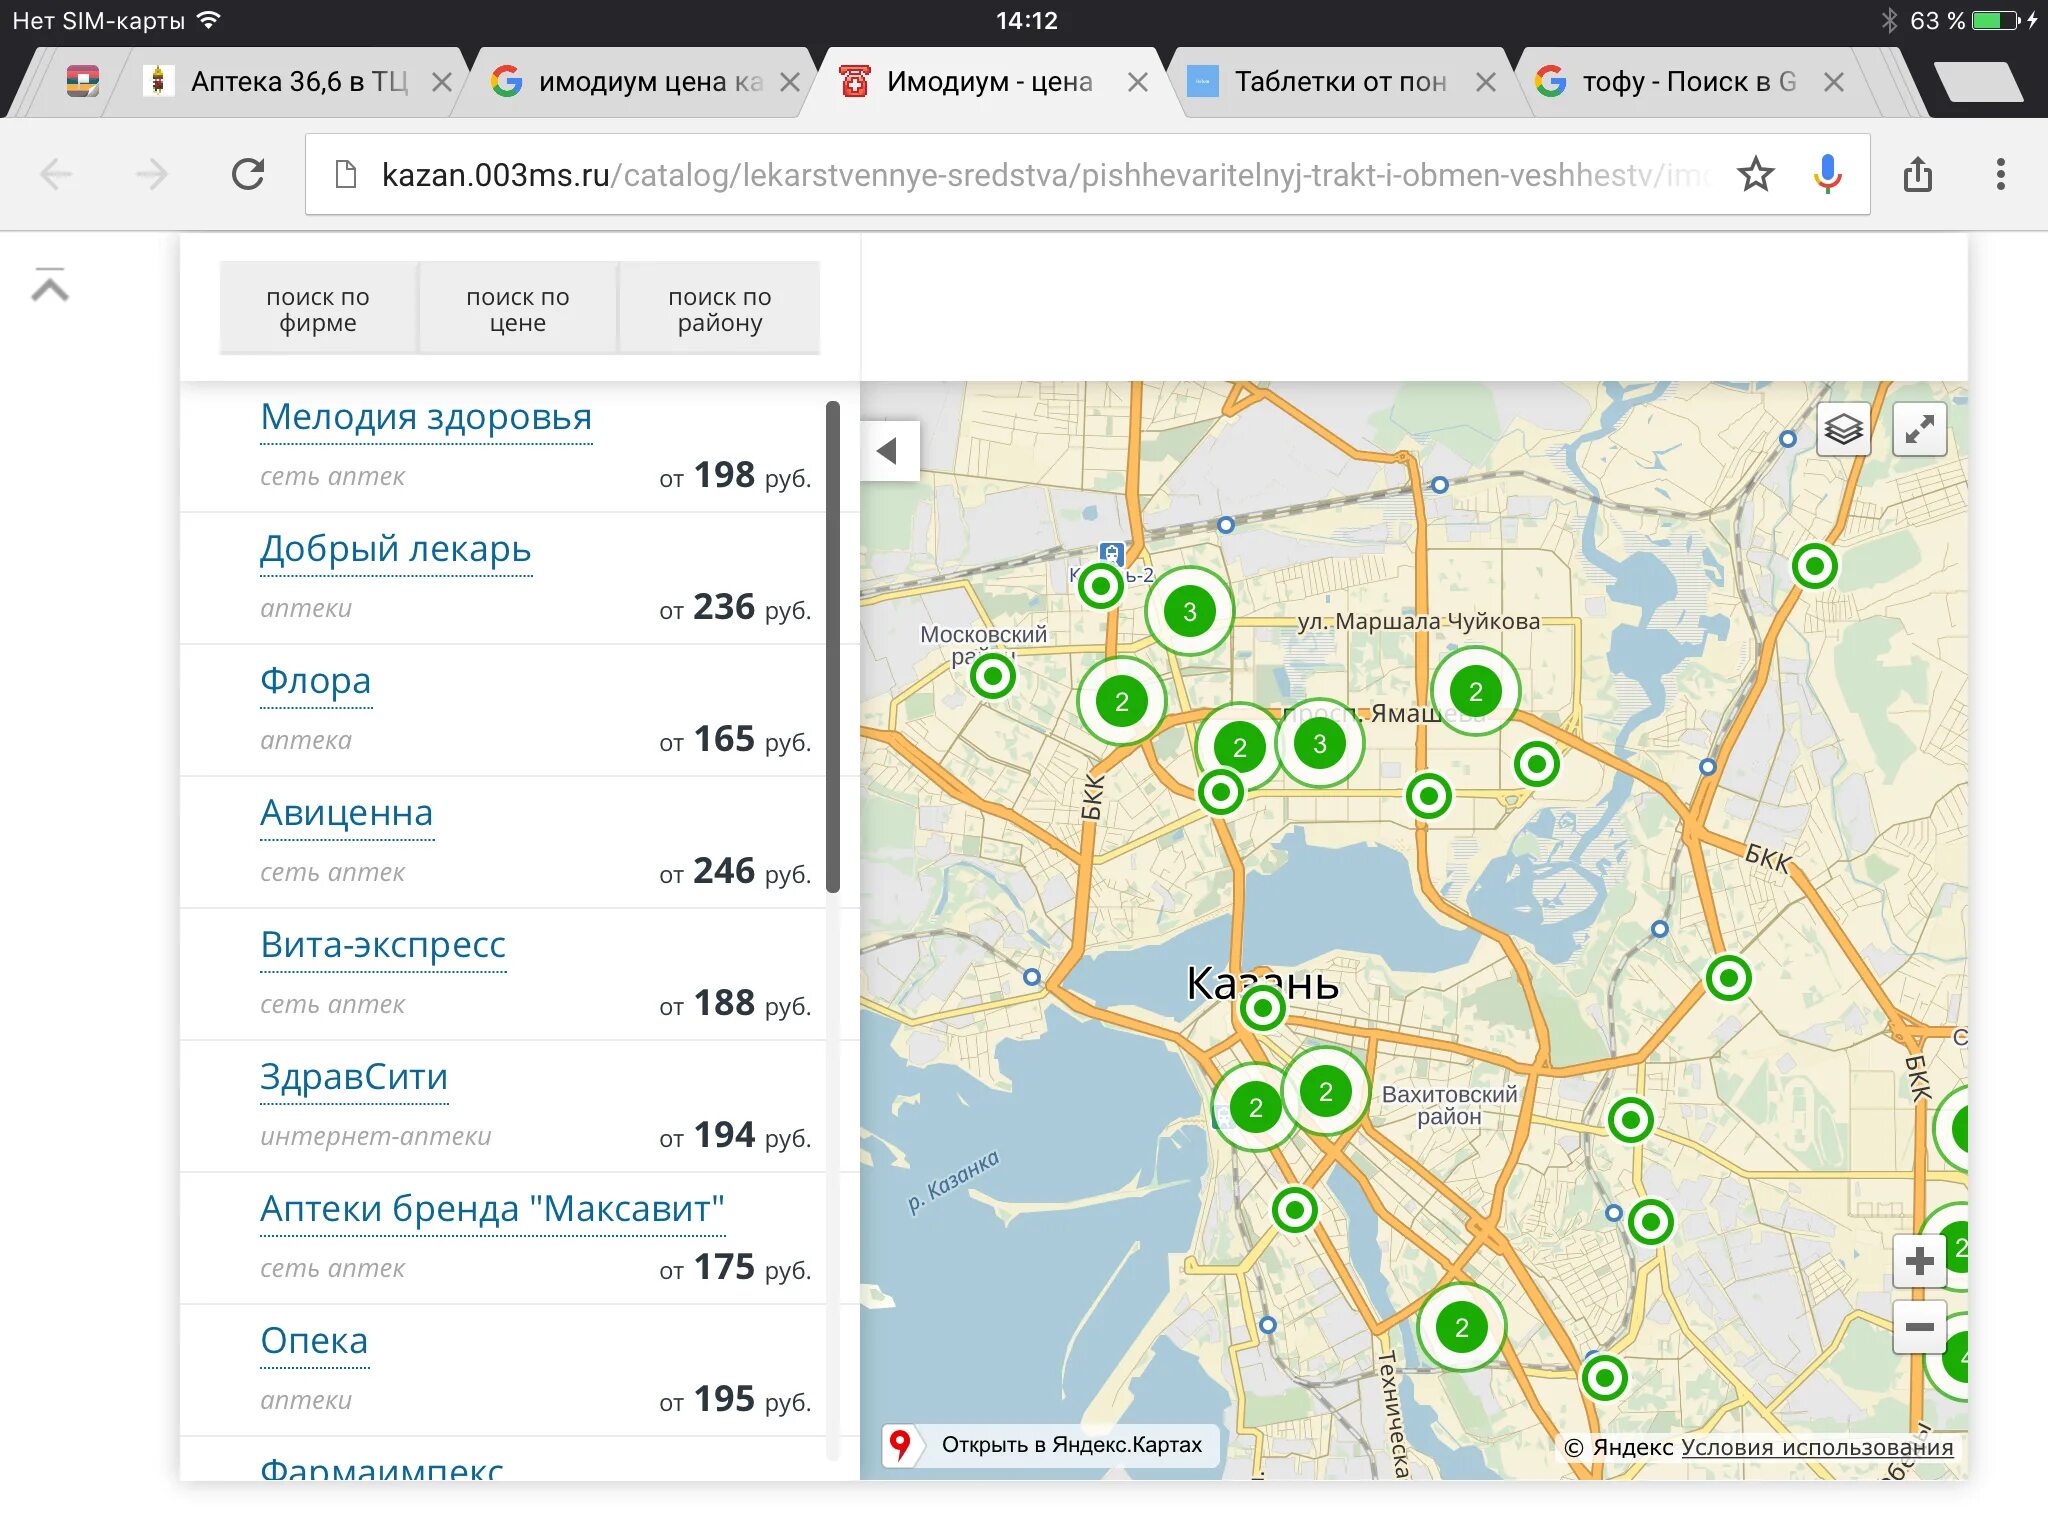Open the Добрый лекарь pharmacy link

396,549
